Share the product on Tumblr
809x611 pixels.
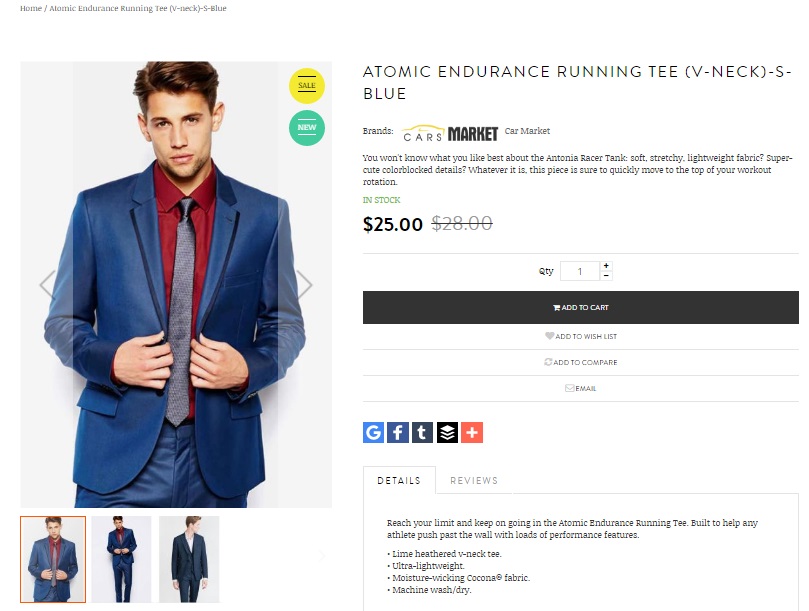click(x=423, y=432)
